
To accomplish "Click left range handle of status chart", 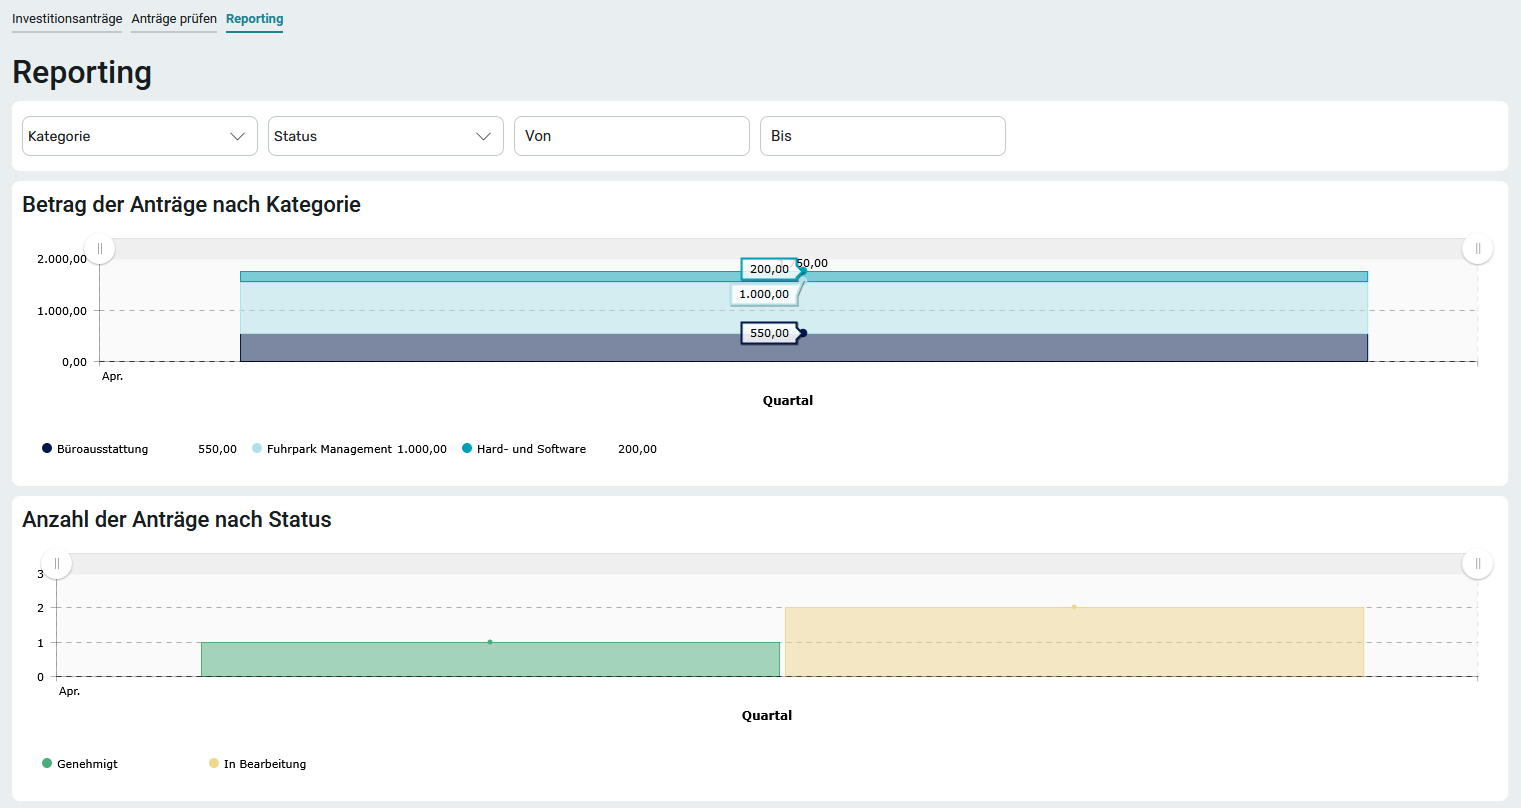I will (x=57, y=564).
